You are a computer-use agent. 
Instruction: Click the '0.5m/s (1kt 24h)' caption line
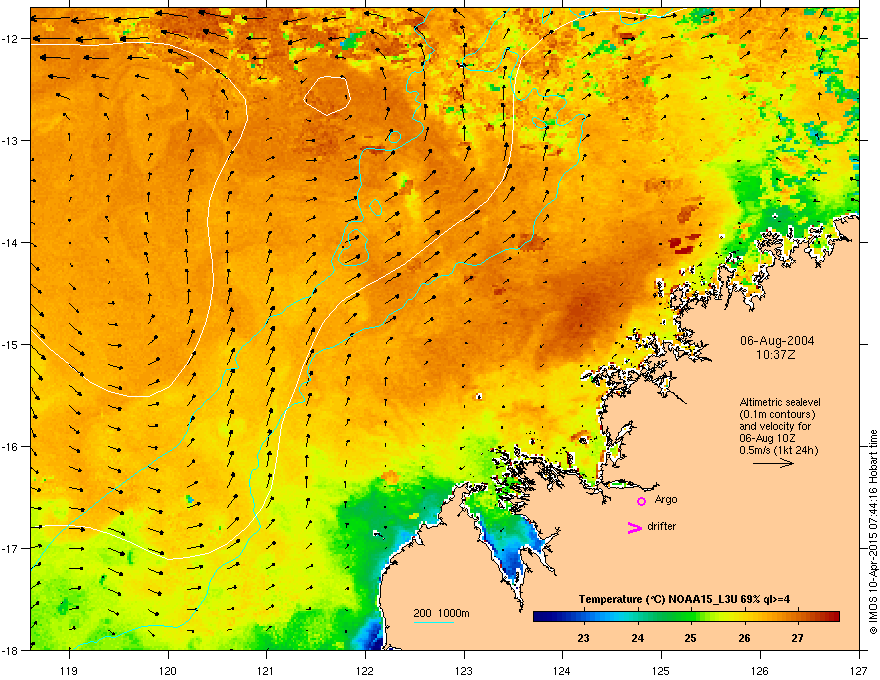(779, 450)
